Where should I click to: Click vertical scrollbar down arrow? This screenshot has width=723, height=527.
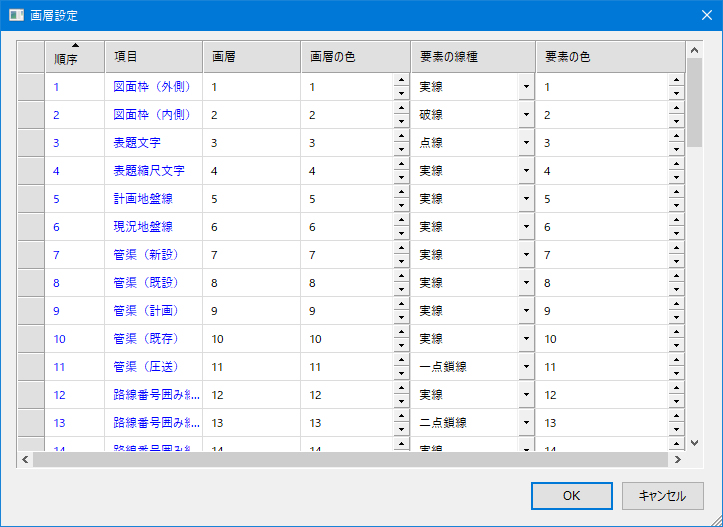(x=694, y=441)
